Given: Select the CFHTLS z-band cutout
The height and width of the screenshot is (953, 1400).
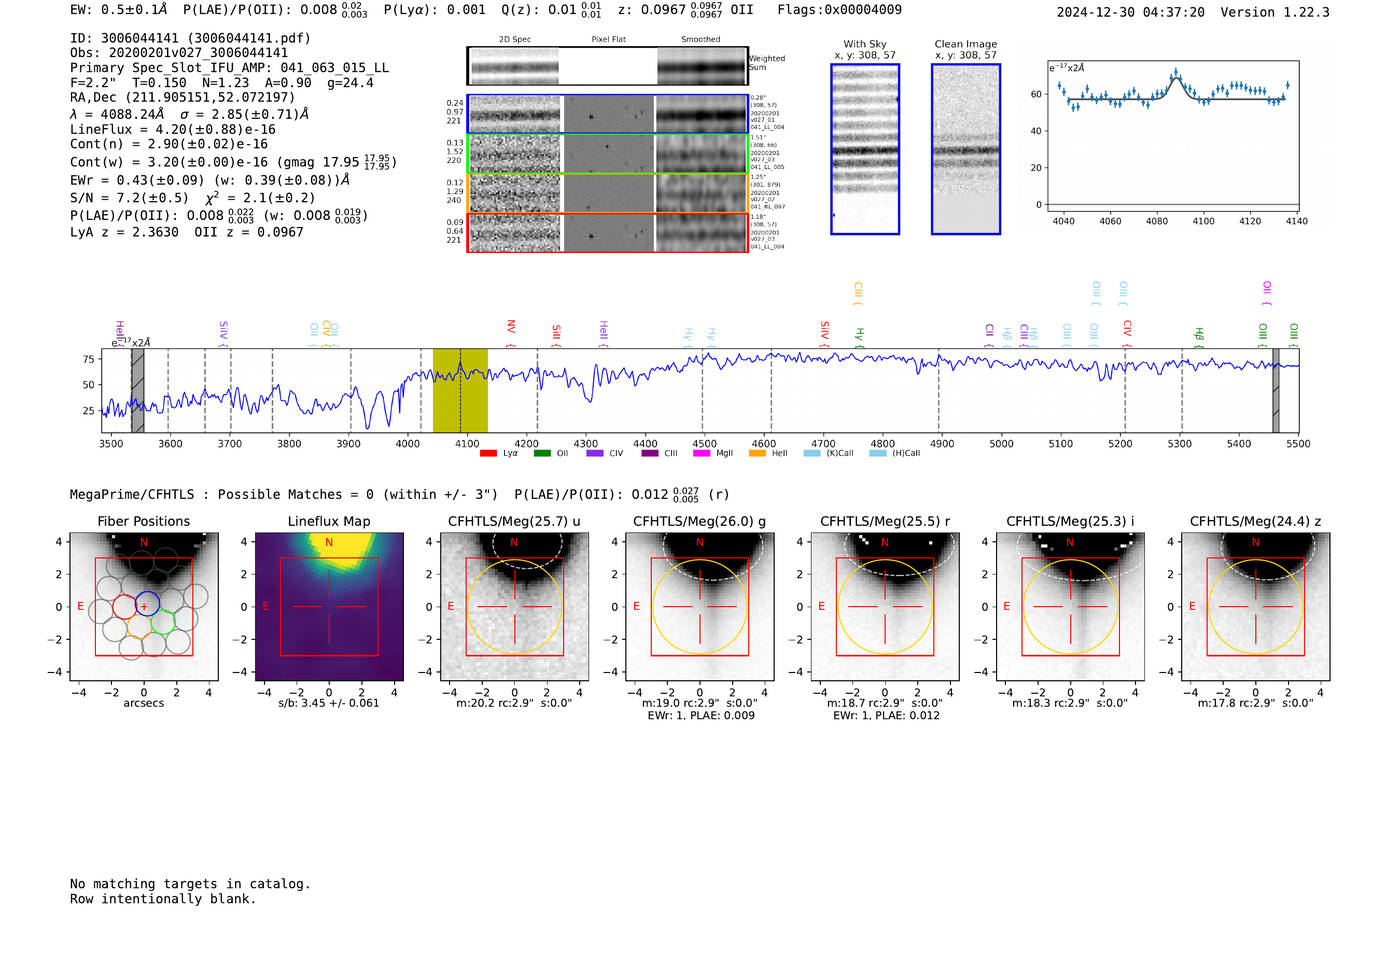Looking at the screenshot, I should 1255,607.
